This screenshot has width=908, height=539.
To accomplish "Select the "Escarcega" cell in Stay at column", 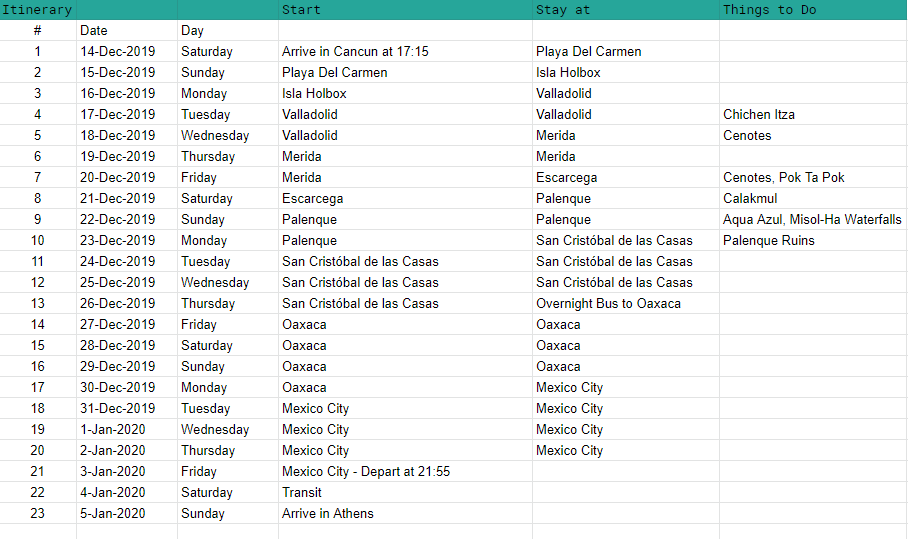I will pyautogui.click(x=566, y=178).
